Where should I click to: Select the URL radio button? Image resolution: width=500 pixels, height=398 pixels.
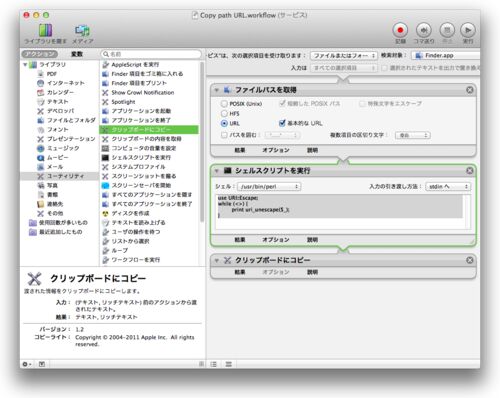pyautogui.click(x=224, y=123)
